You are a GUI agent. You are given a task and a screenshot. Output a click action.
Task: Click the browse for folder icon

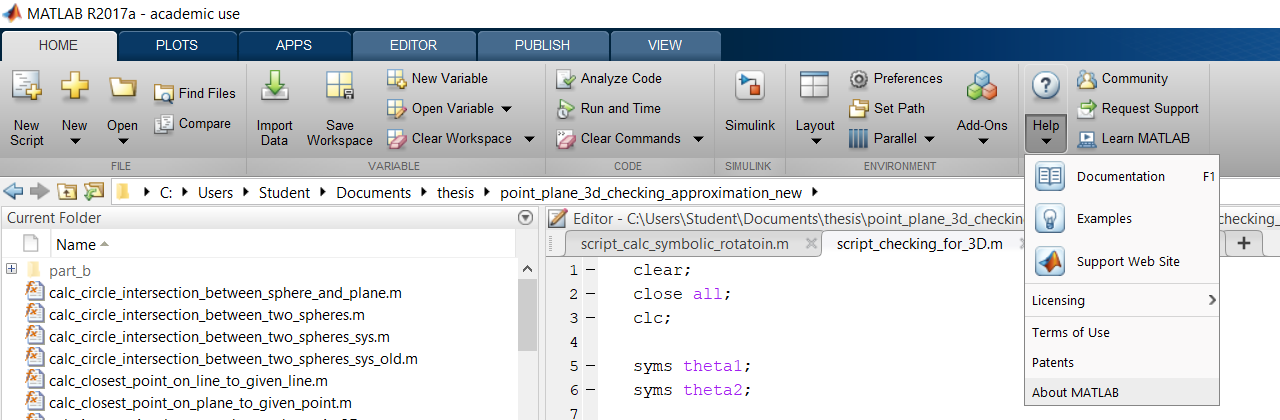[x=93, y=191]
